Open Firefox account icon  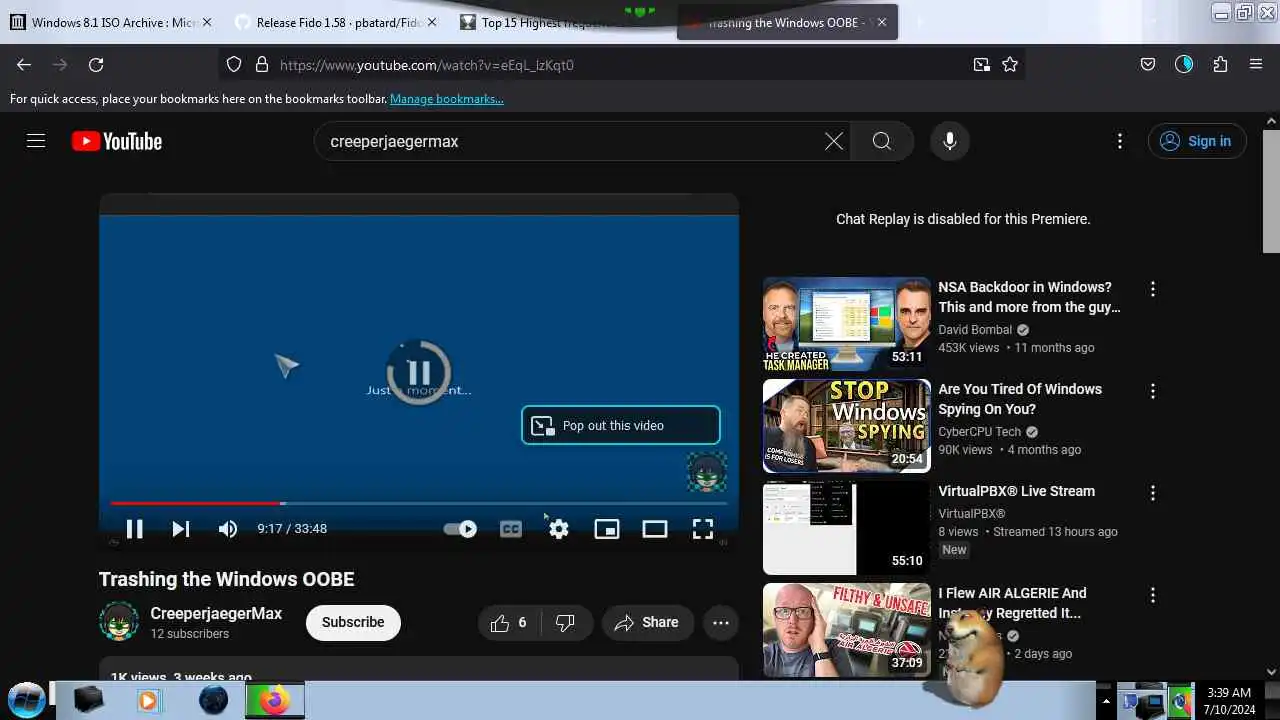pos(1184,64)
